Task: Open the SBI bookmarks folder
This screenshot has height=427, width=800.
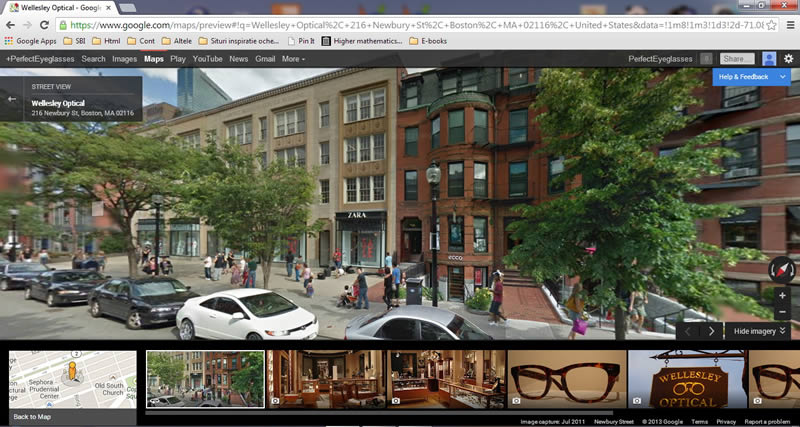Action: coord(75,41)
